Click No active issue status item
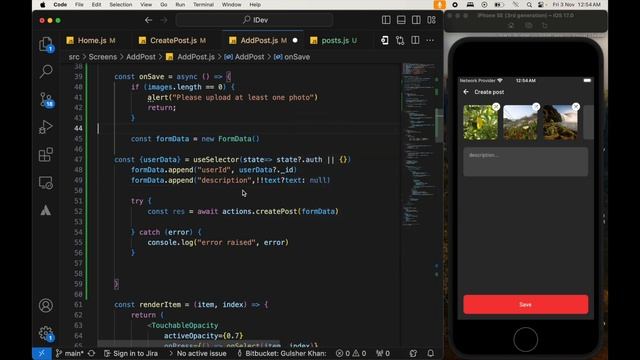The width and height of the screenshot is (640, 360). click(198, 353)
